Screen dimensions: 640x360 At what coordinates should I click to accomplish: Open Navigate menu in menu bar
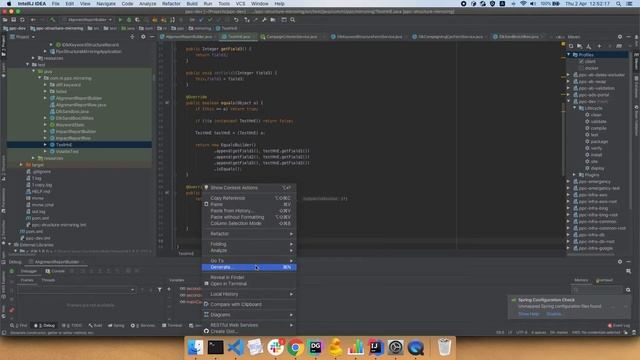pyautogui.click(x=106, y=4)
